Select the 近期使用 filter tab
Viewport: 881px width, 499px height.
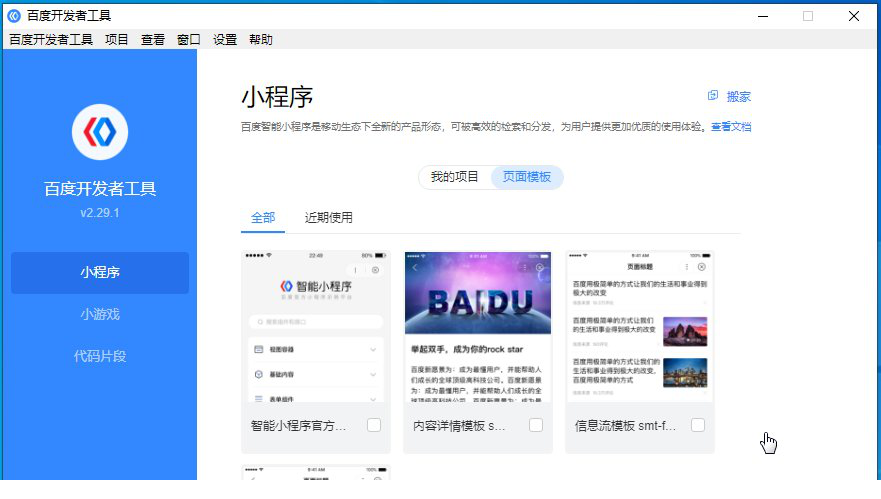click(x=329, y=217)
